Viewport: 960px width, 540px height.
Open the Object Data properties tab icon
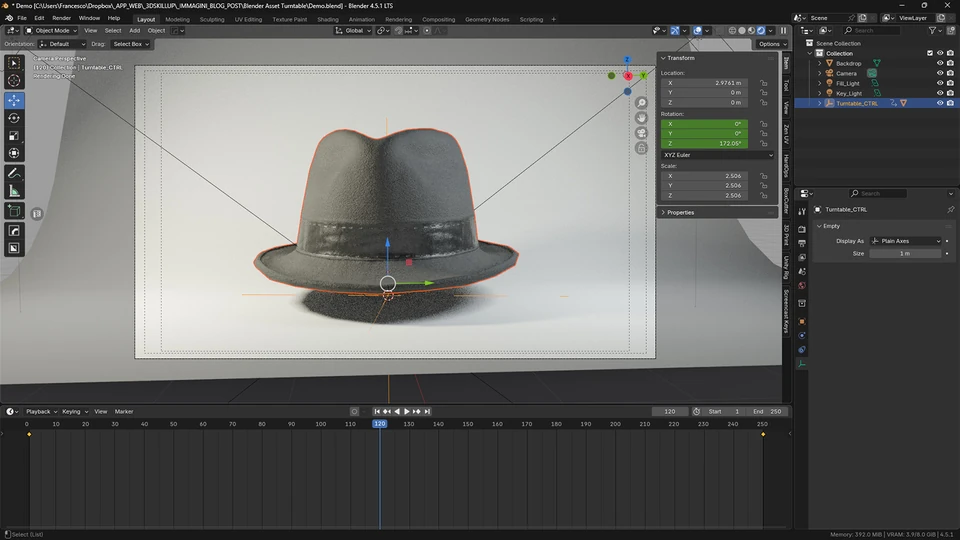[801, 364]
